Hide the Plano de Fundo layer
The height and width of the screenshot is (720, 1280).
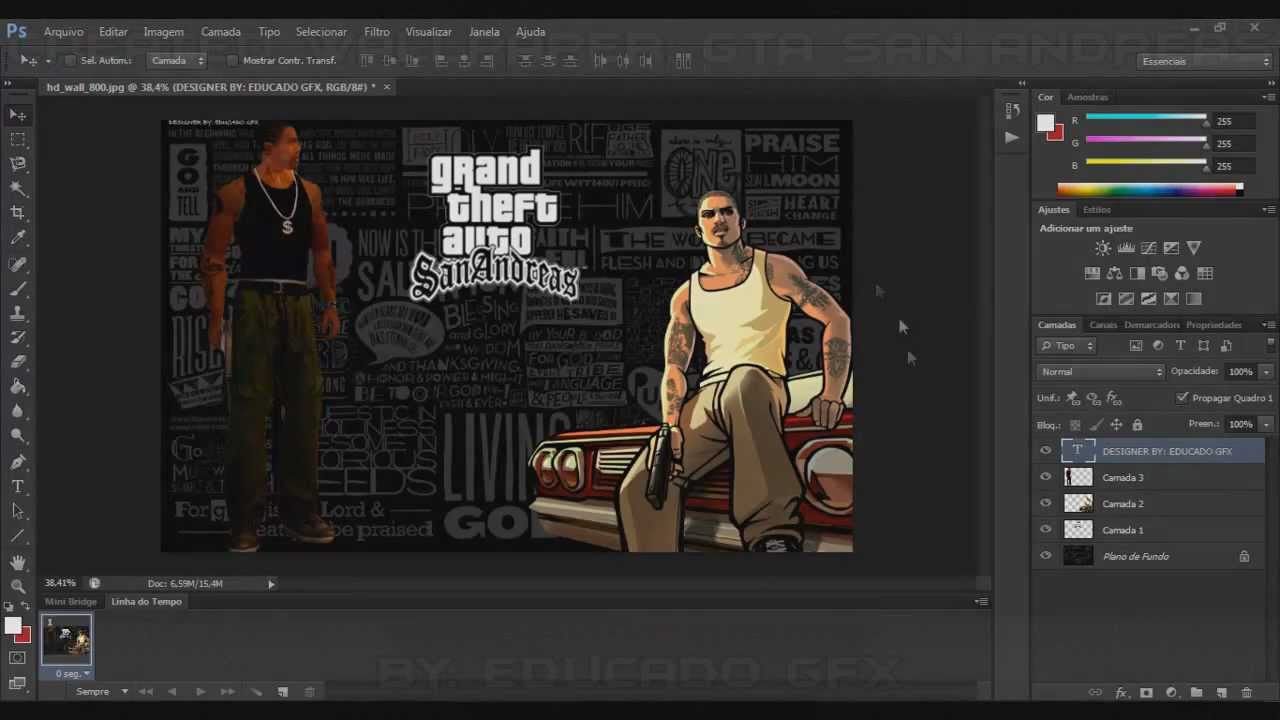(1046, 556)
